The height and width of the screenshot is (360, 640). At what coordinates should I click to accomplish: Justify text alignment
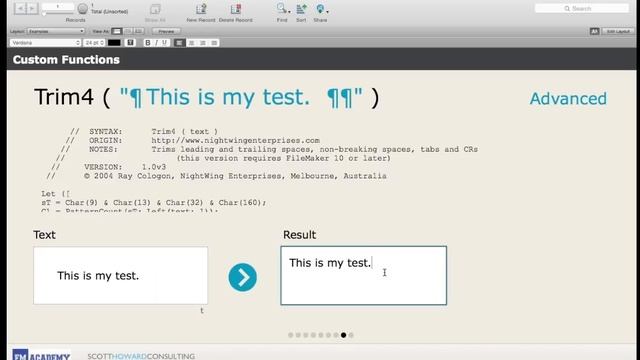(214, 42)
